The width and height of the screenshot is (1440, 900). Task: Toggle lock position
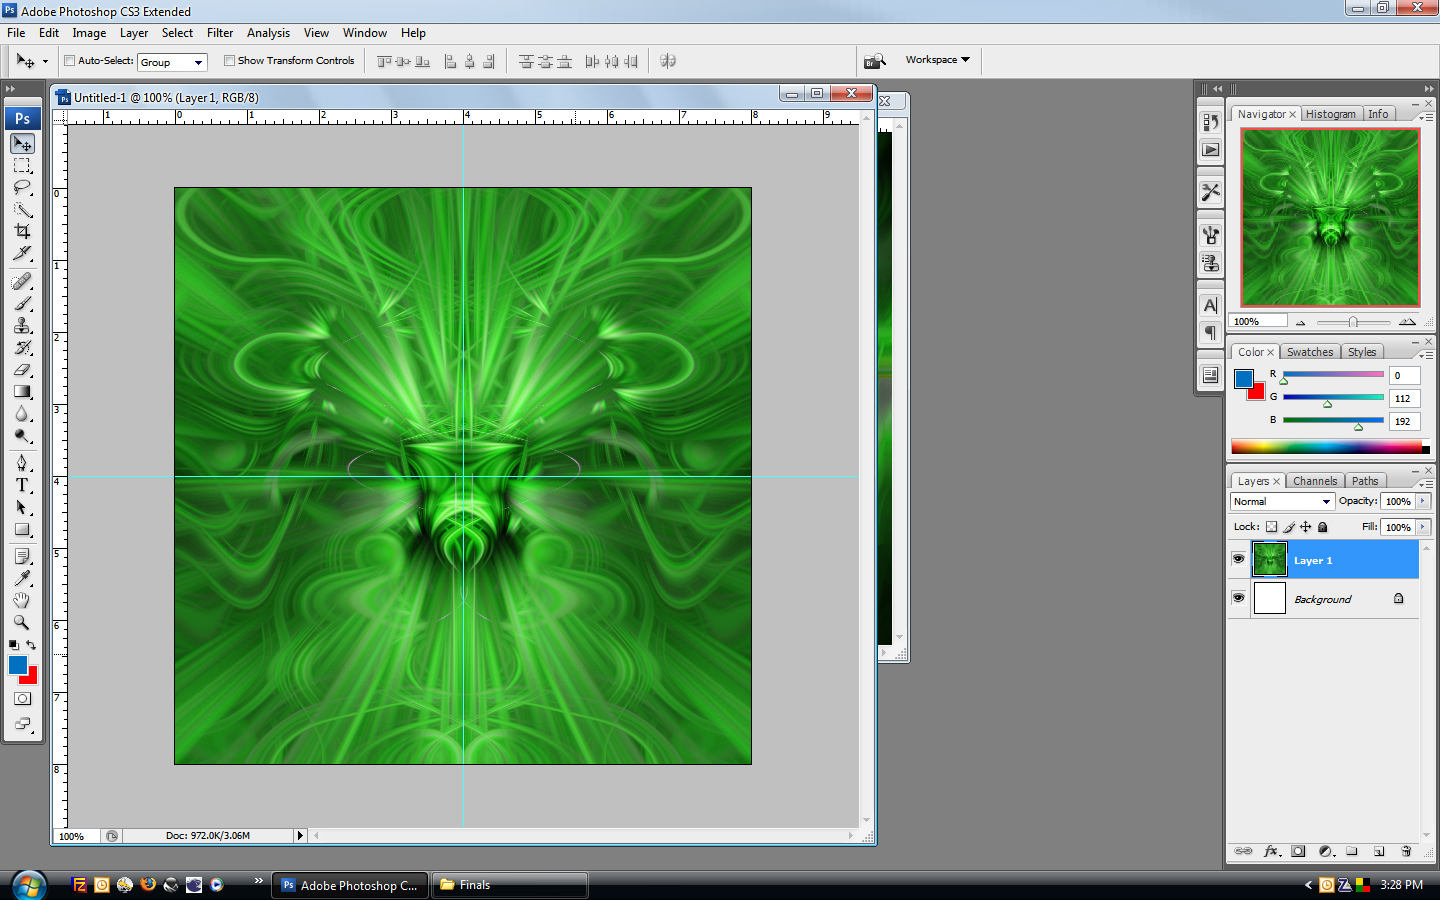(1305, 527)
